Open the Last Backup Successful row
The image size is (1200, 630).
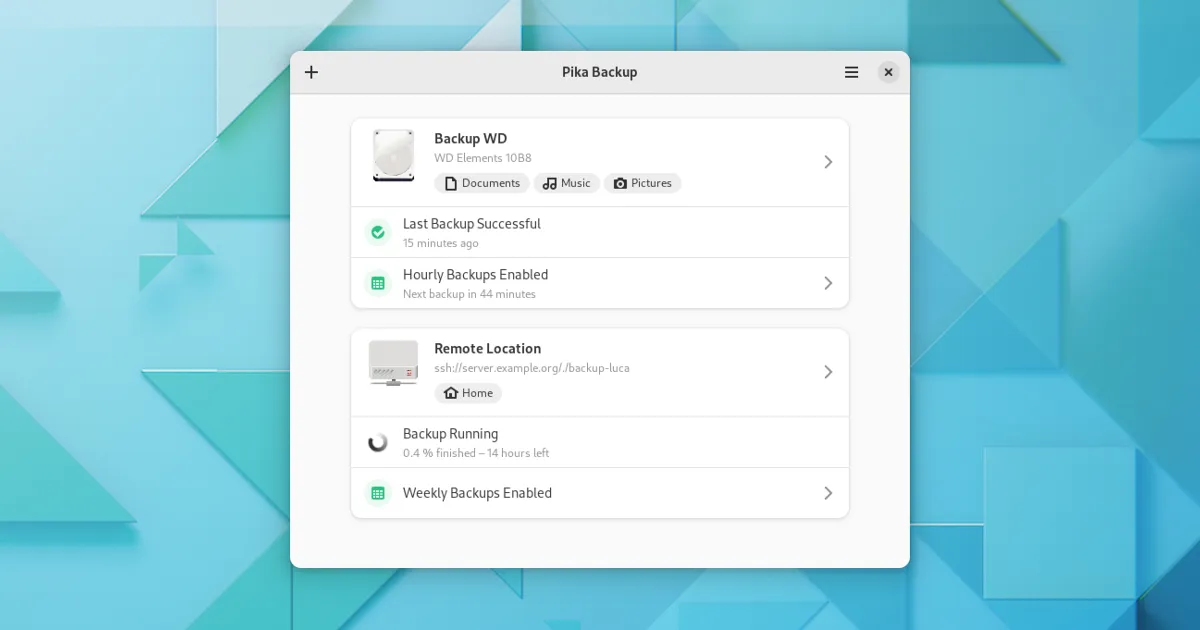point(600,232)
